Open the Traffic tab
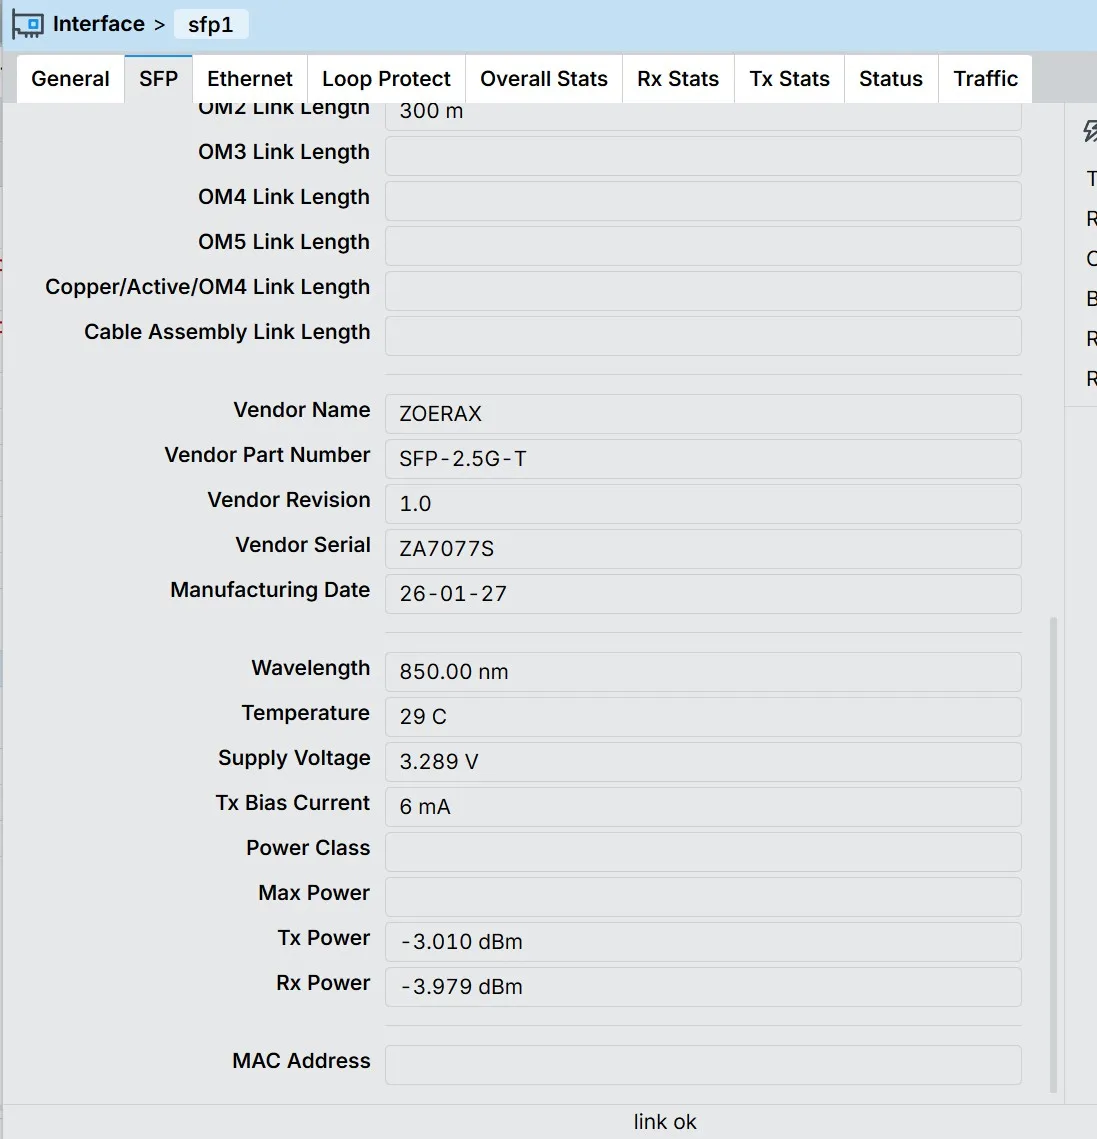Viewport: 1097px width, 1139px height. 986,78
